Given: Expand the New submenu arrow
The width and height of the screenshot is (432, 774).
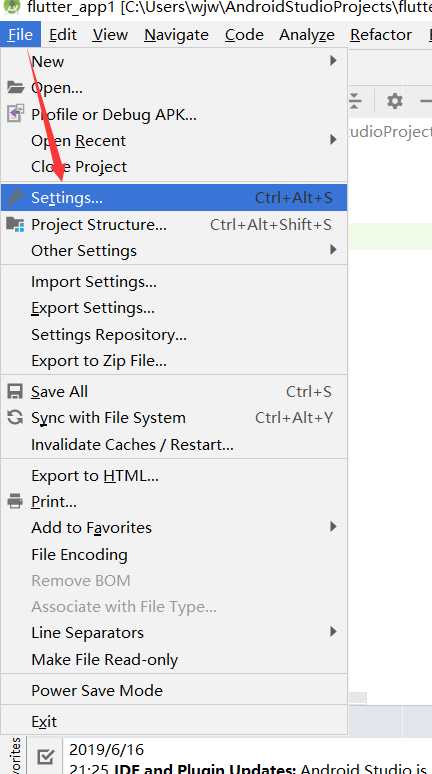Looking at the screenshot, I should coord(333,61).
